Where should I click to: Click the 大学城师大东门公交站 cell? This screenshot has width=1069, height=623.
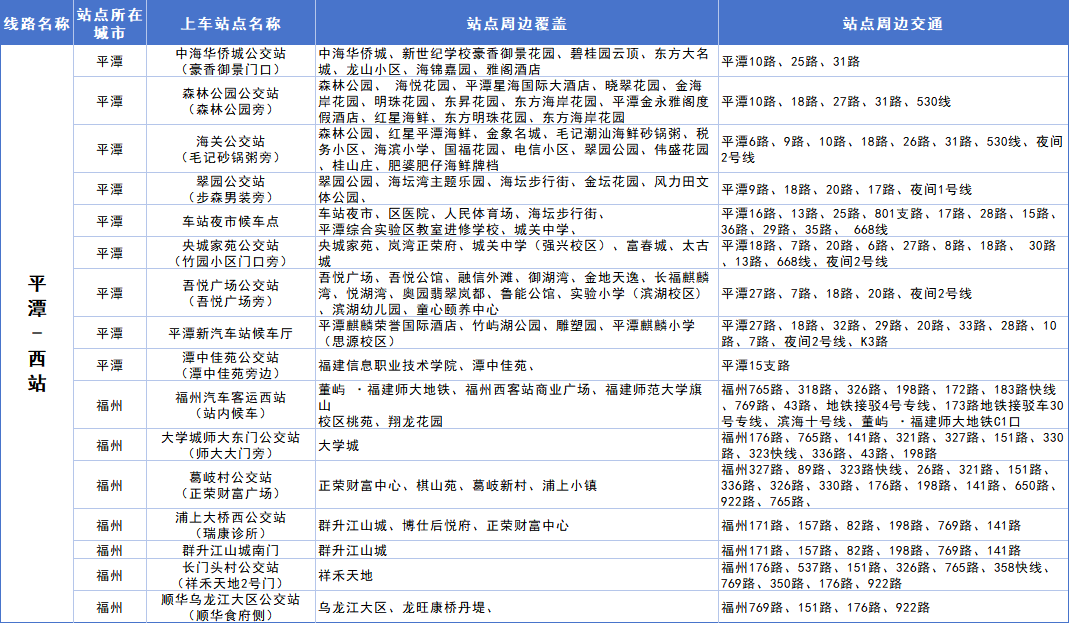(x=231, y=445)
